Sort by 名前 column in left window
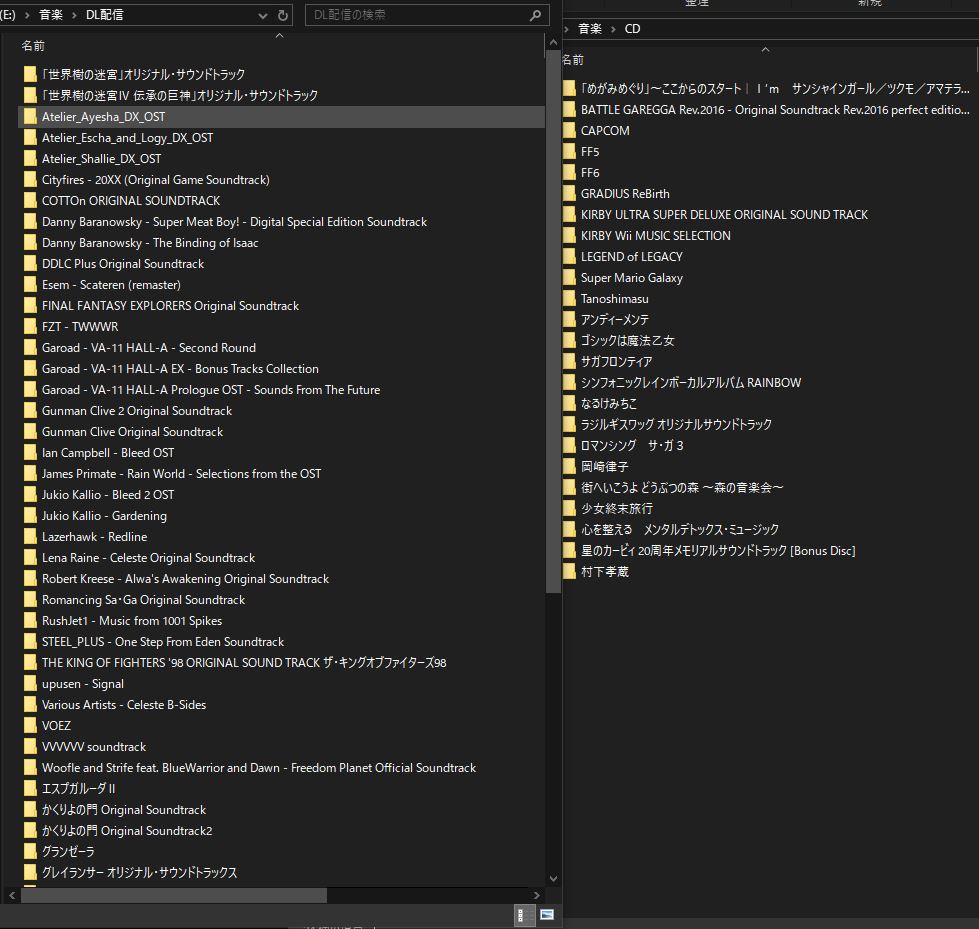Image resolution: width=979 pixels, height=929 pixels. (x=33, y=46)
